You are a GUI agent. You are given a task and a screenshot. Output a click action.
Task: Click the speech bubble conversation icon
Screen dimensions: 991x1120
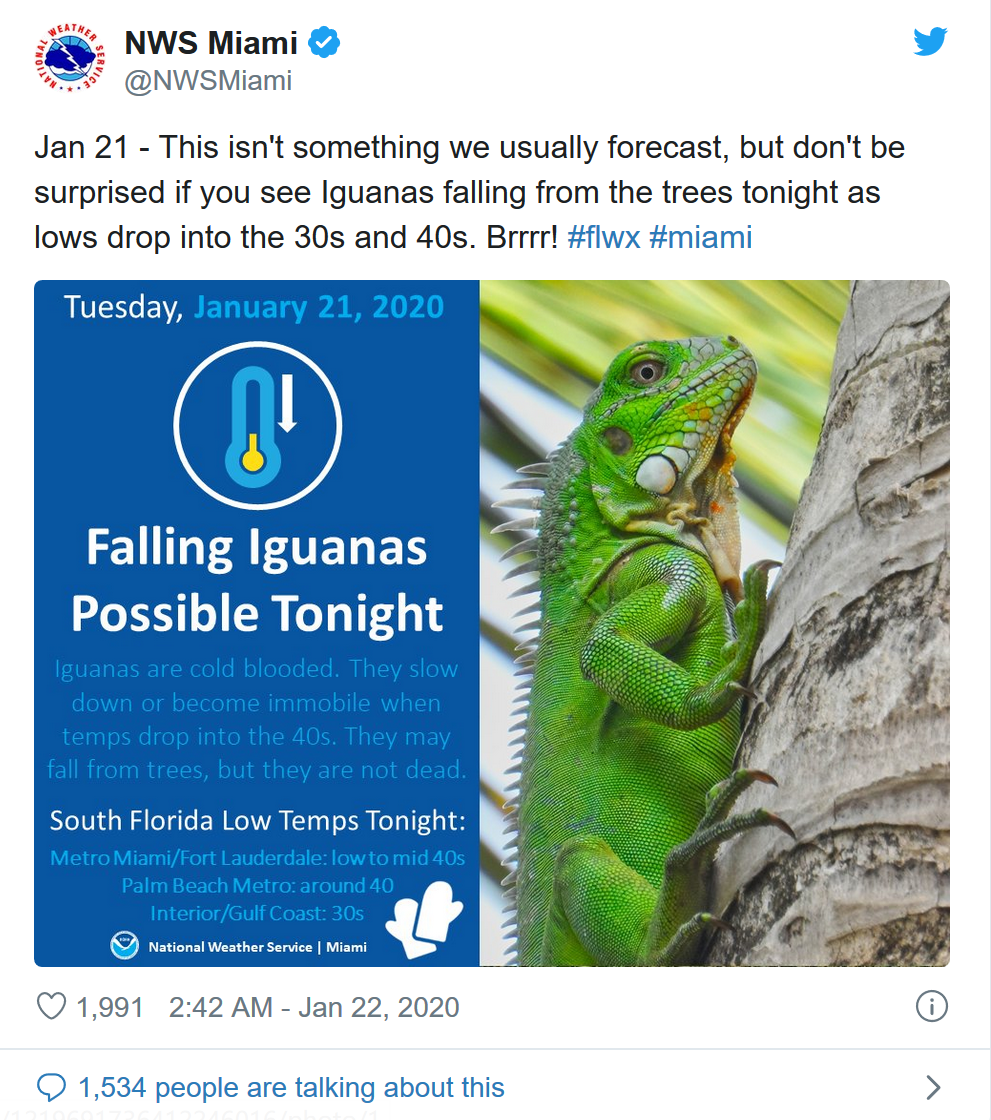tap(51, 1087)
